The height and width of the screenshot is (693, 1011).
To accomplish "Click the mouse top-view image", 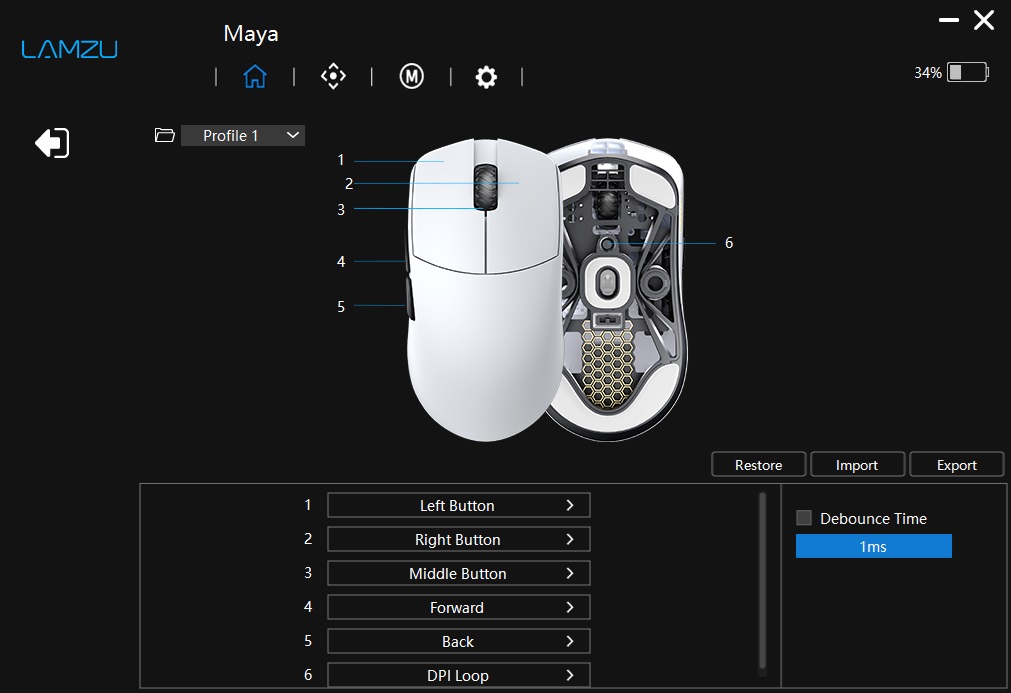I will [484, 290].
